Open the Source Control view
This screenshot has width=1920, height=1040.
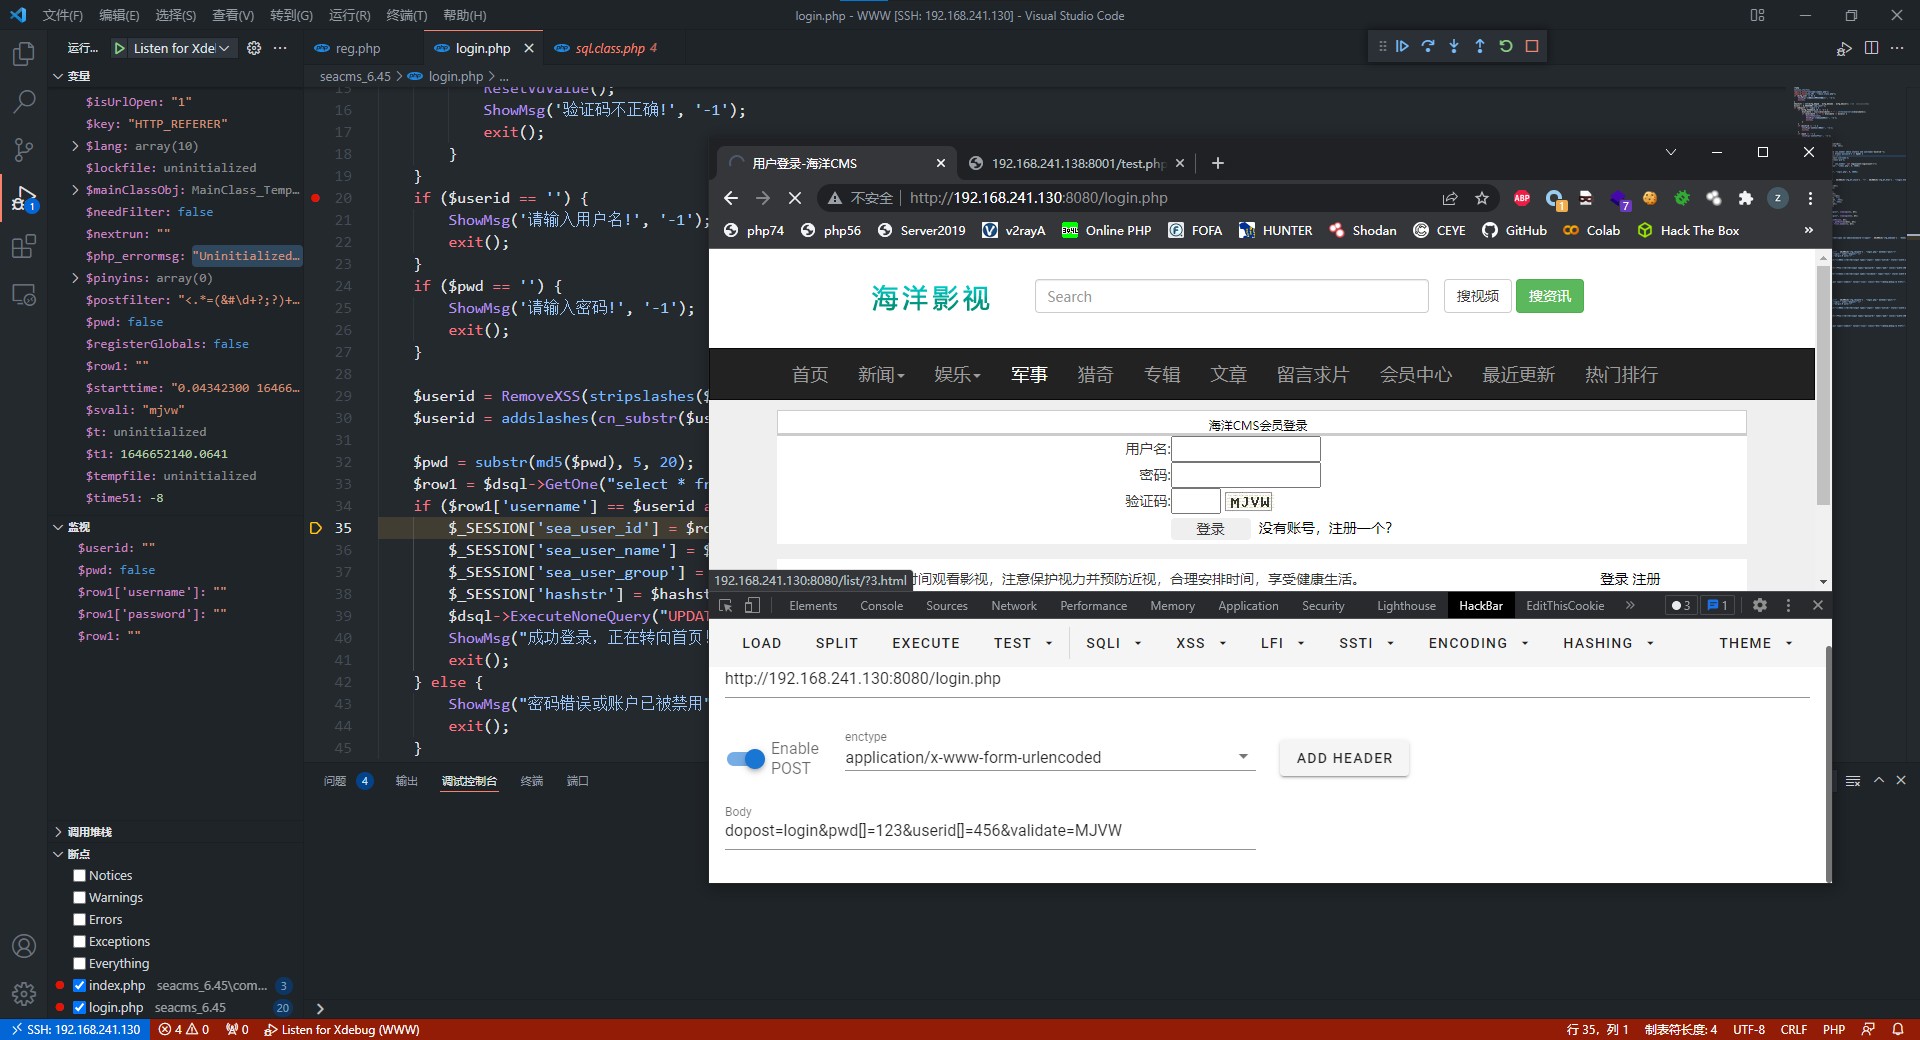[x=24, y=150]
